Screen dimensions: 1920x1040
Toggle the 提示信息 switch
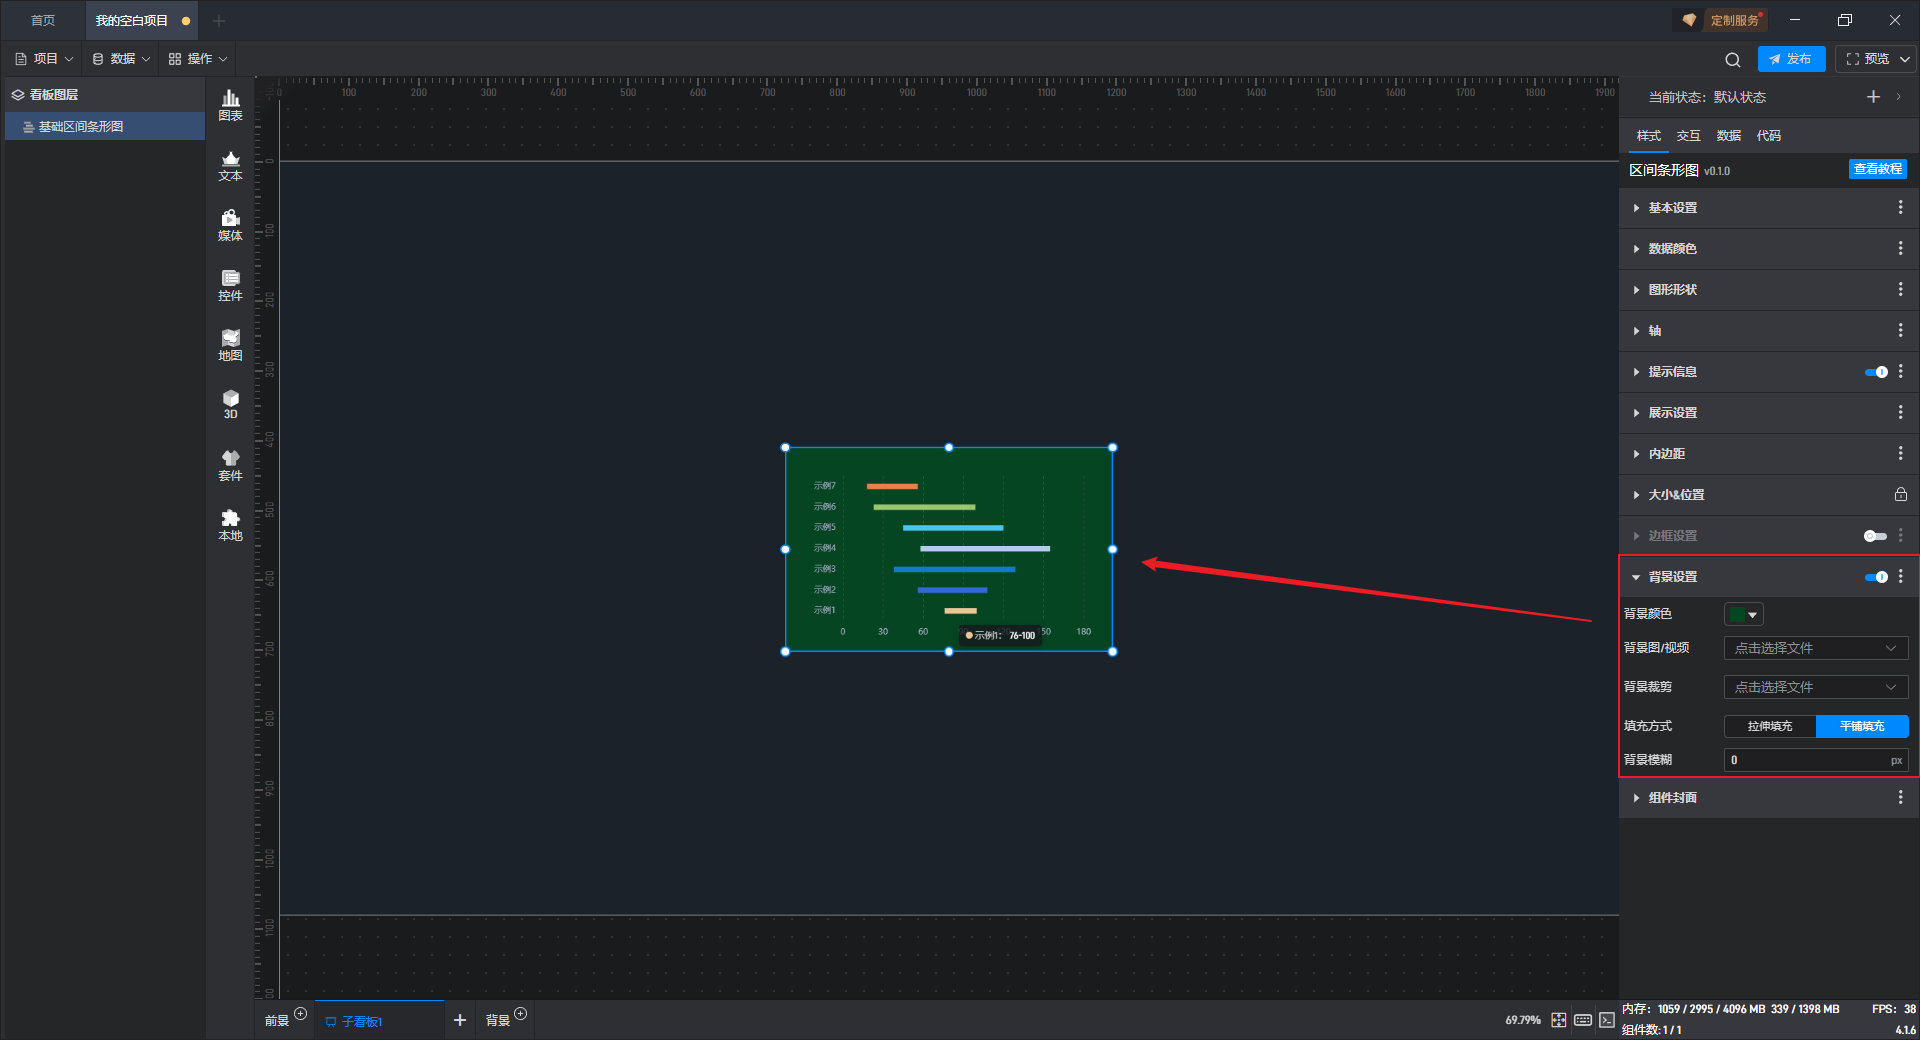coord(1876,372)
